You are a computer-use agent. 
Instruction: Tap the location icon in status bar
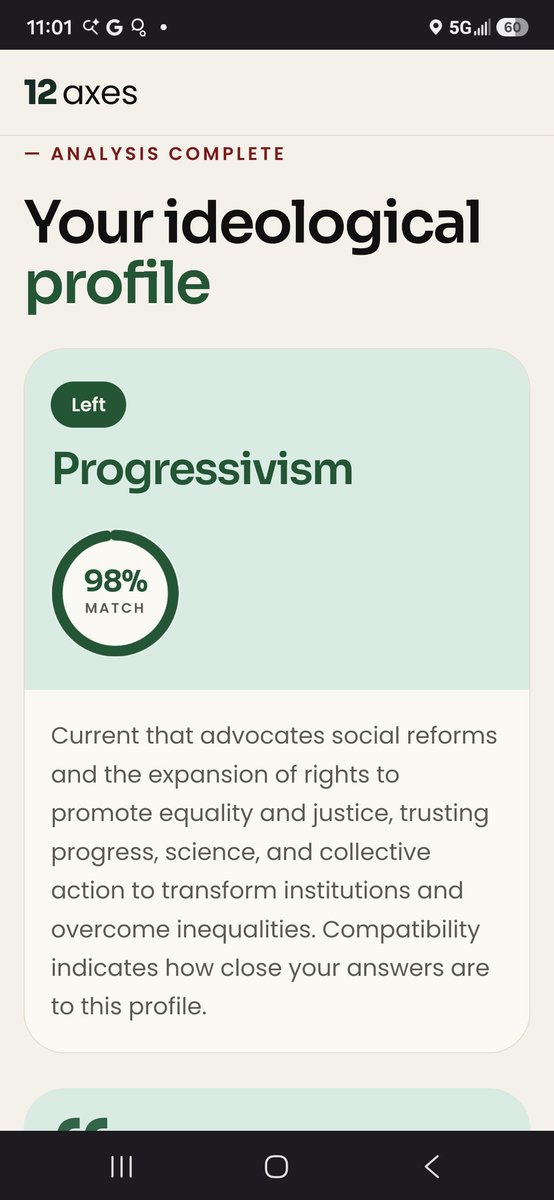click(x=435, y=27)
